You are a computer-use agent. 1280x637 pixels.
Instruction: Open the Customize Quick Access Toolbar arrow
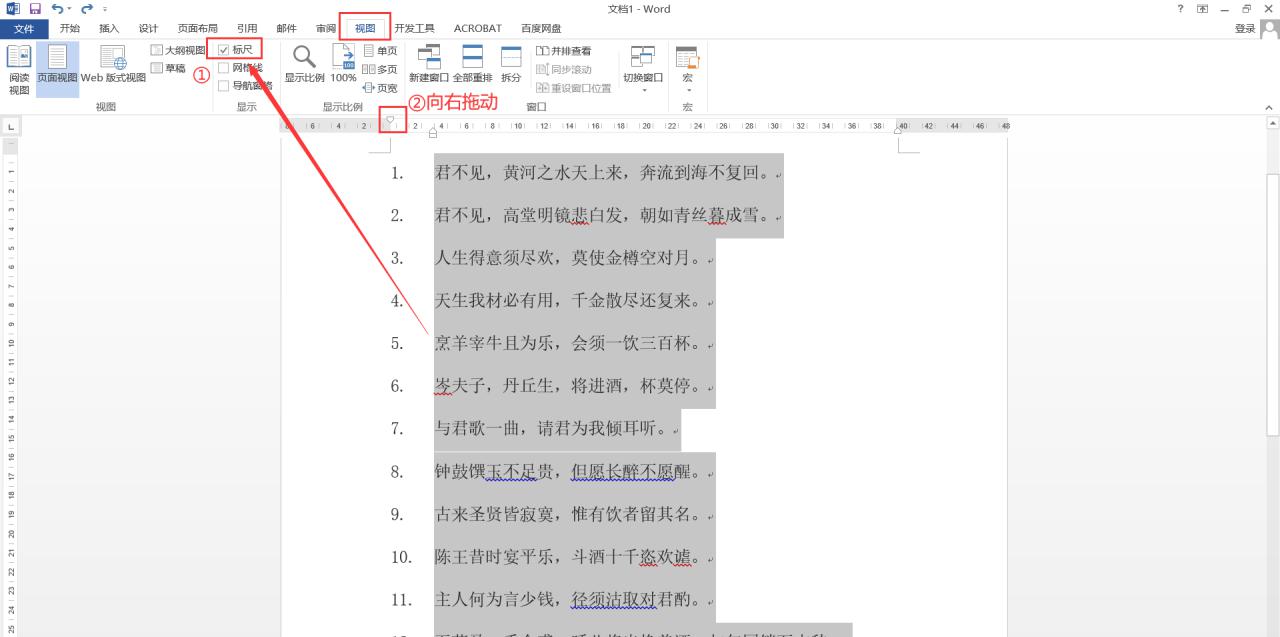coord(104,10)
